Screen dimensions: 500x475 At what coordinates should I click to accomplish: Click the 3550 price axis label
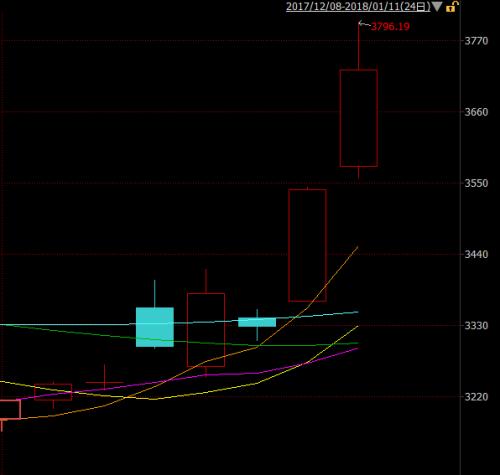[476, 183]
